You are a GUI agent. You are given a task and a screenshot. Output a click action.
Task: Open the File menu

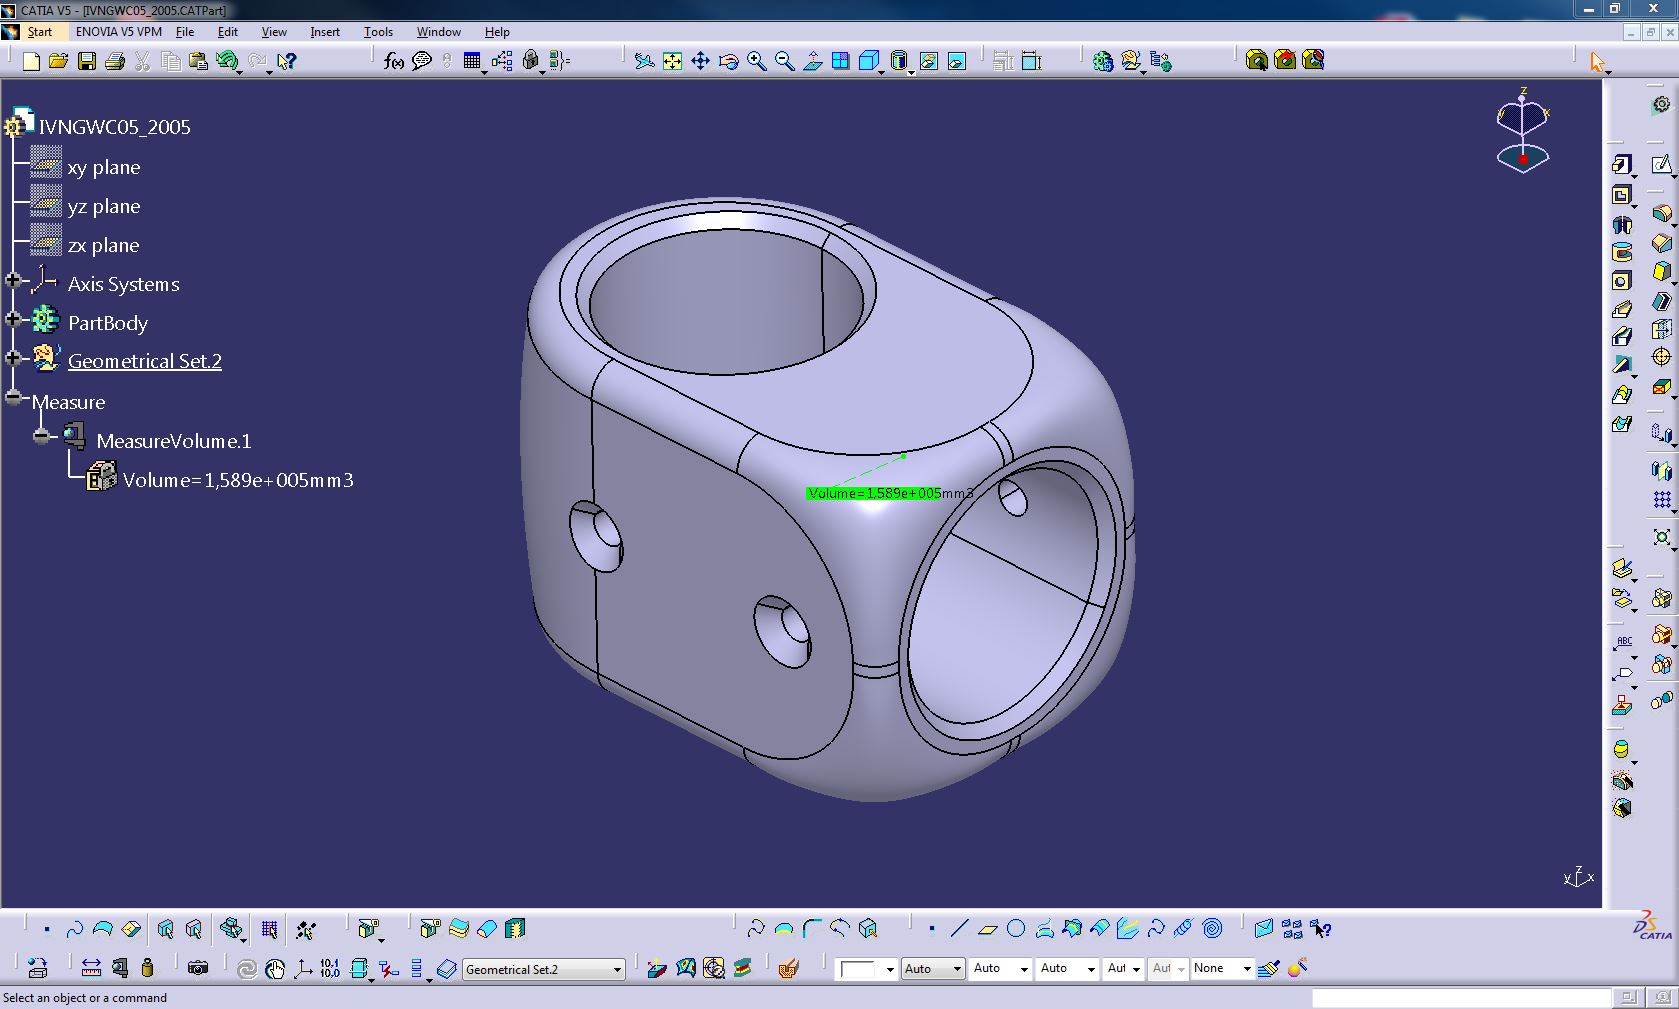coord(185,32)
